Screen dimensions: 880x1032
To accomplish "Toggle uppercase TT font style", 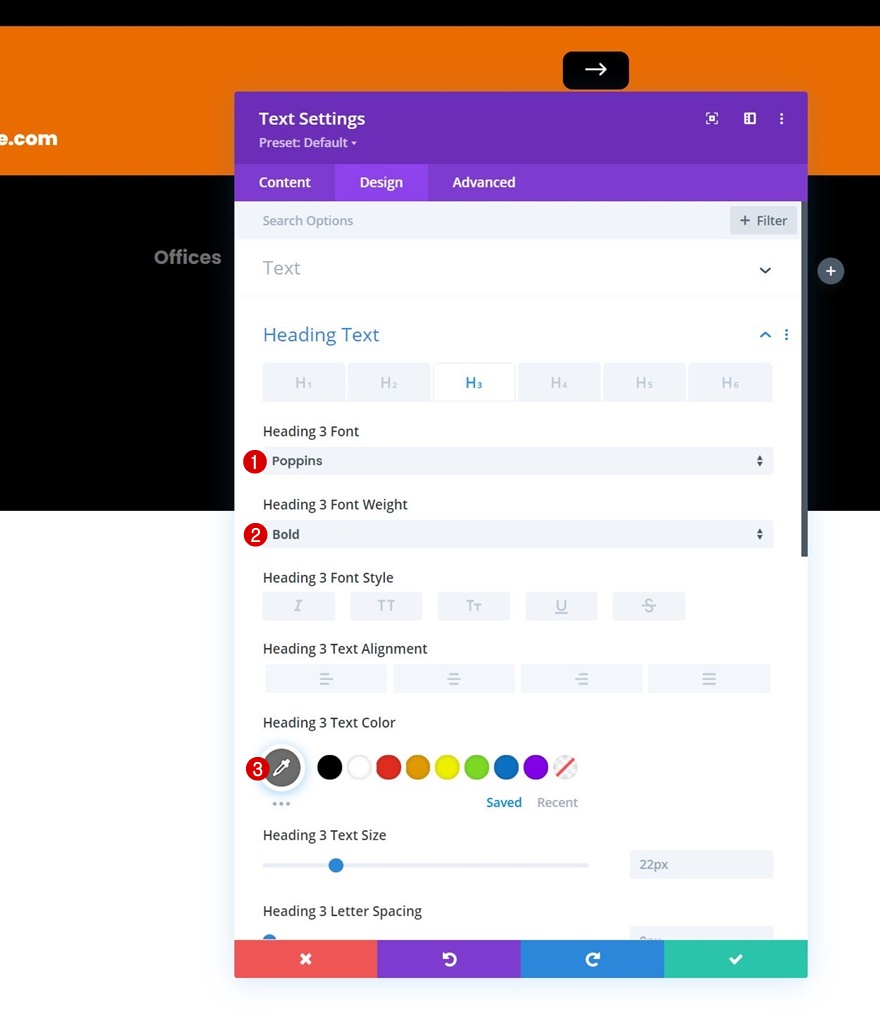I will tap(386, 606).
